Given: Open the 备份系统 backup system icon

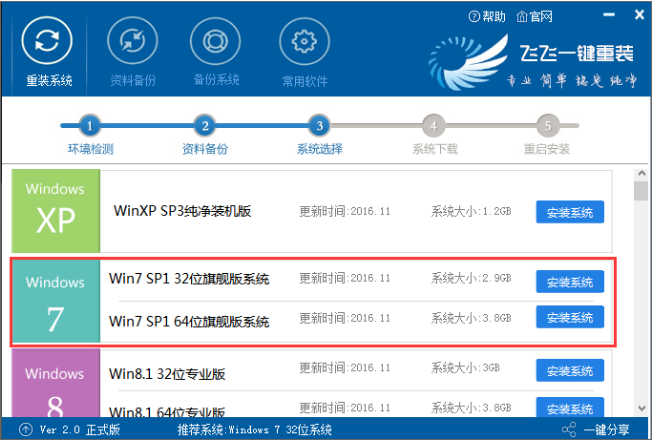Looking at the screenshot, I should 215,41.
